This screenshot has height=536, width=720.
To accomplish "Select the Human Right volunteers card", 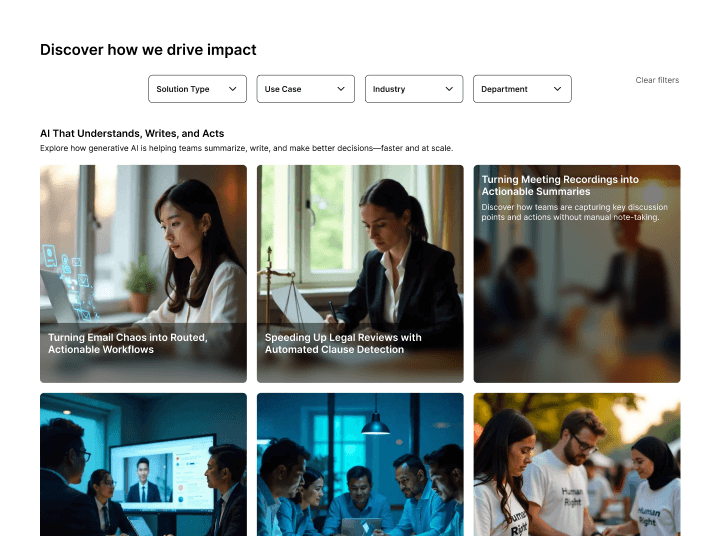I will 577,464.
